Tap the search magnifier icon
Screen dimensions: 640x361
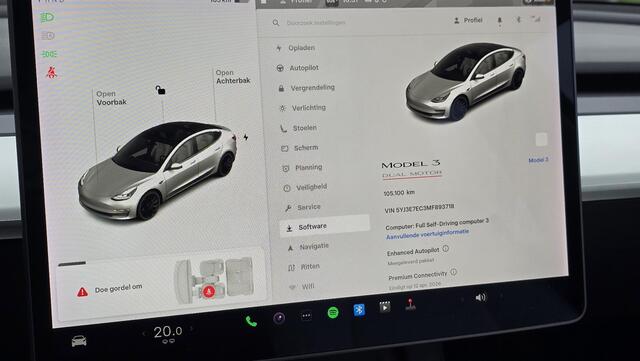(276, 22)
